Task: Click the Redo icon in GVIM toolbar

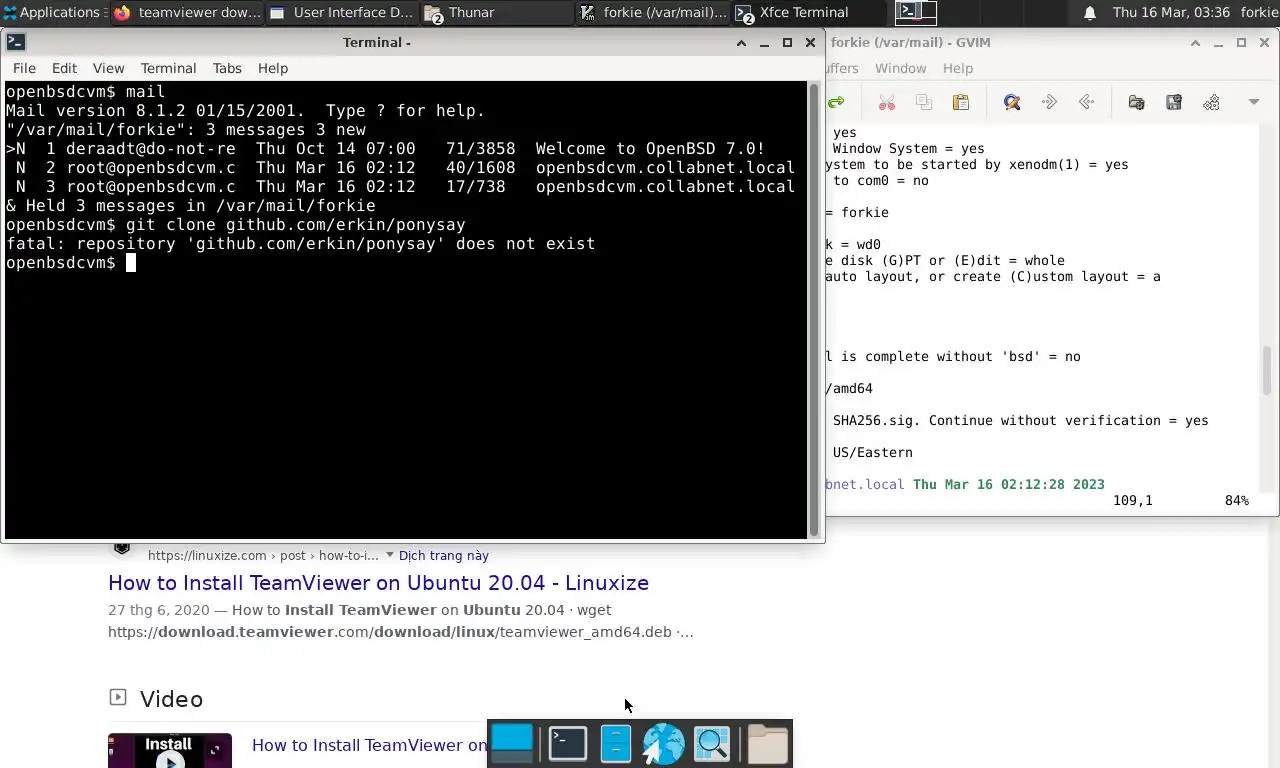Action: click(836, 102)
